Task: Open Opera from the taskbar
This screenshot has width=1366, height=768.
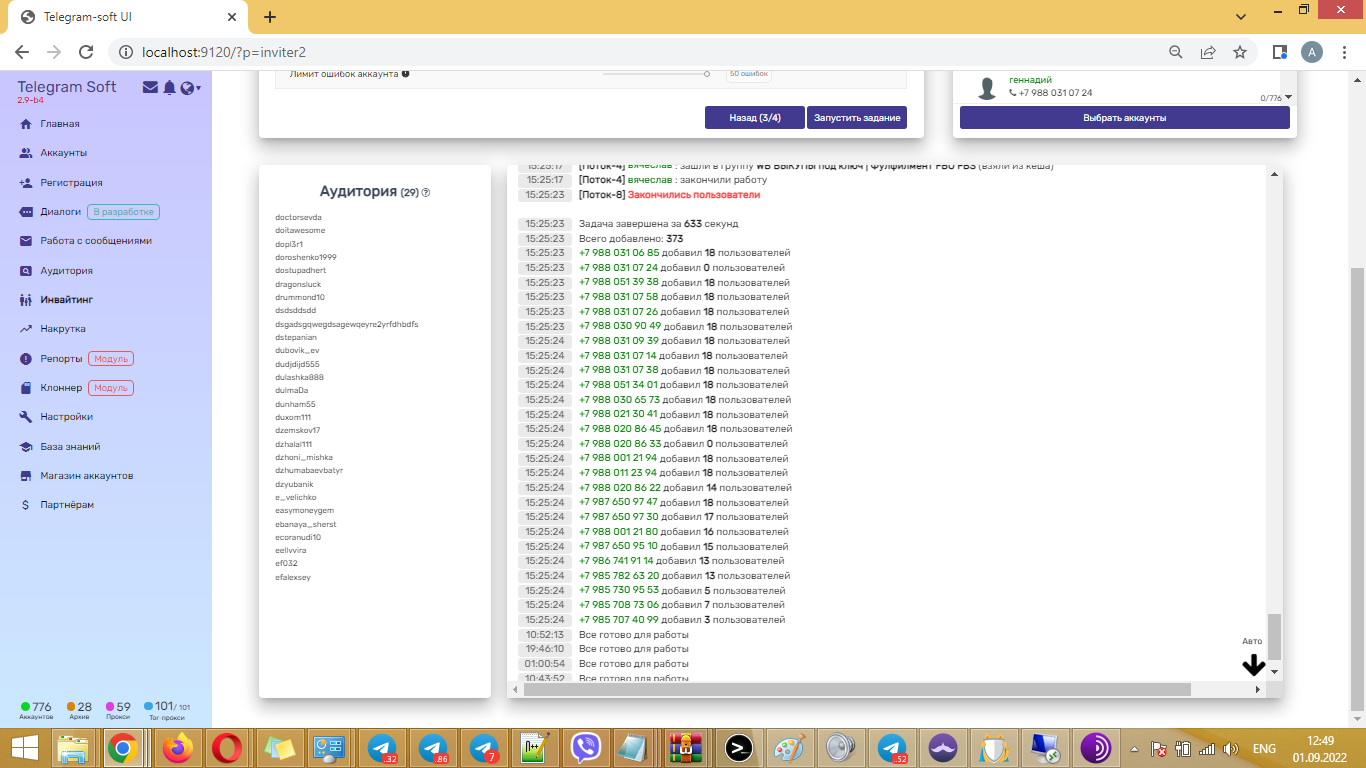Action: (x=227, y=748)
